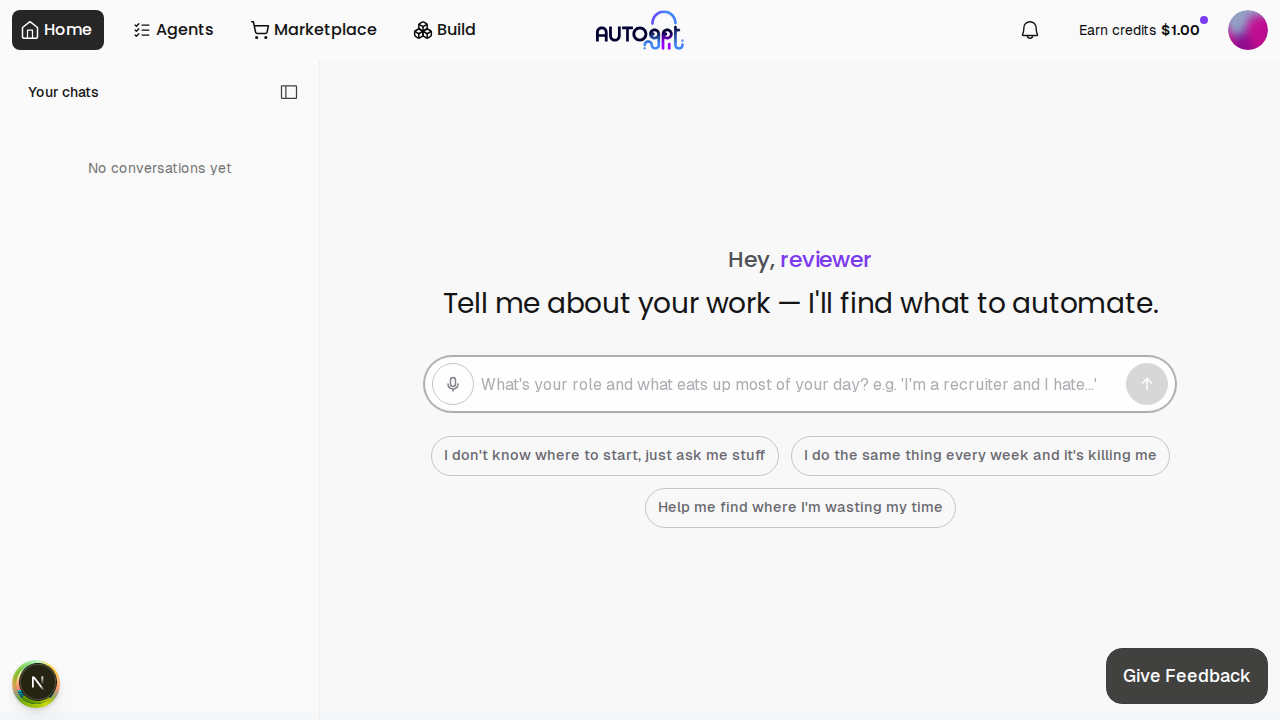Pick "Help me find where I'm wasting my time"
1280x720 pixels.
coord(800,508)
